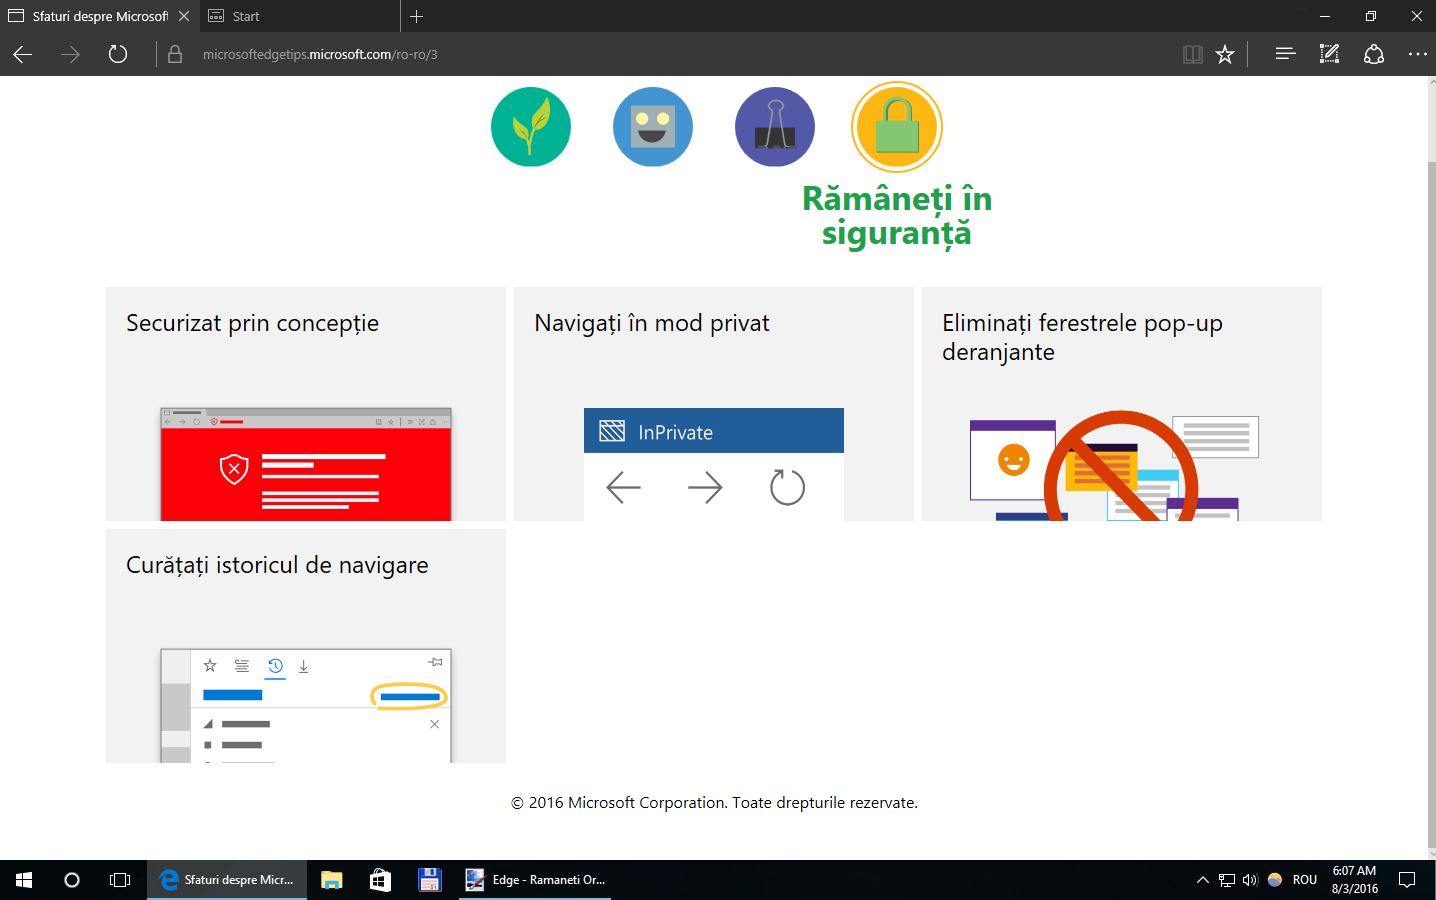The height and width of the screenshot is (900, 1436).
Task: Click the network icon in system tray
Action: (x=1227, y=880)
